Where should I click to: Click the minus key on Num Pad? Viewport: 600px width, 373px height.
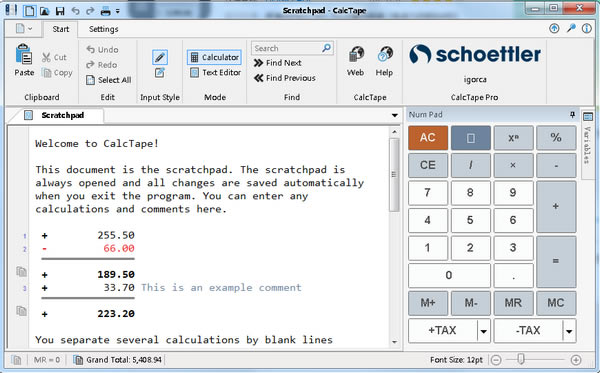point(556,165)
